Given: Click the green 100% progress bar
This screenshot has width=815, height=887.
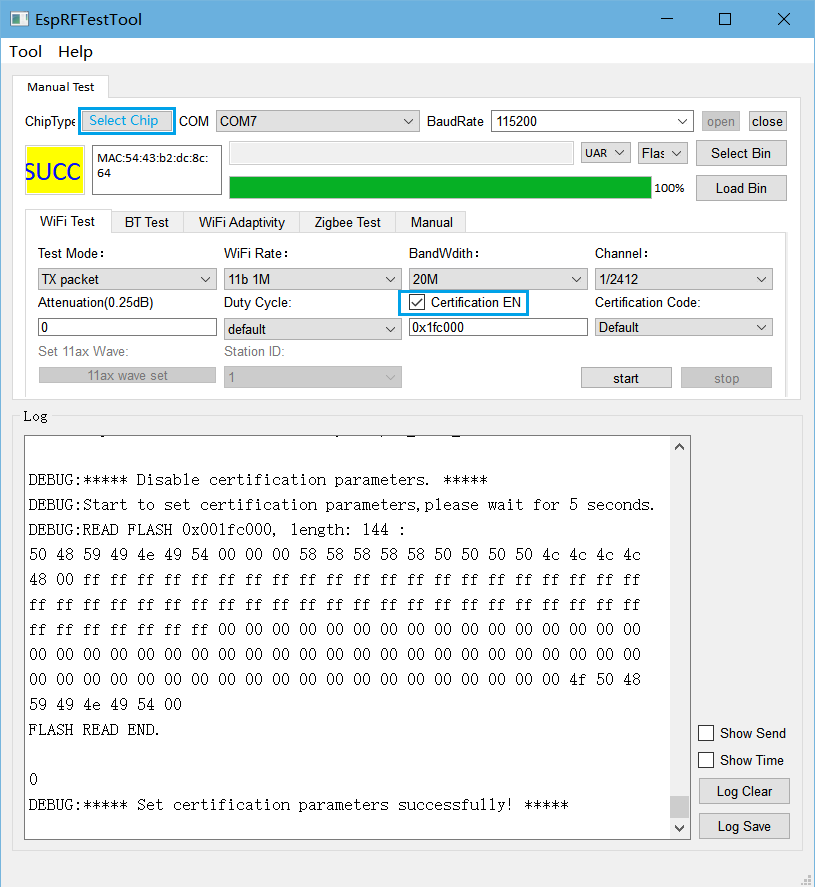Looking at the screenshot, I should click(440, 188).
